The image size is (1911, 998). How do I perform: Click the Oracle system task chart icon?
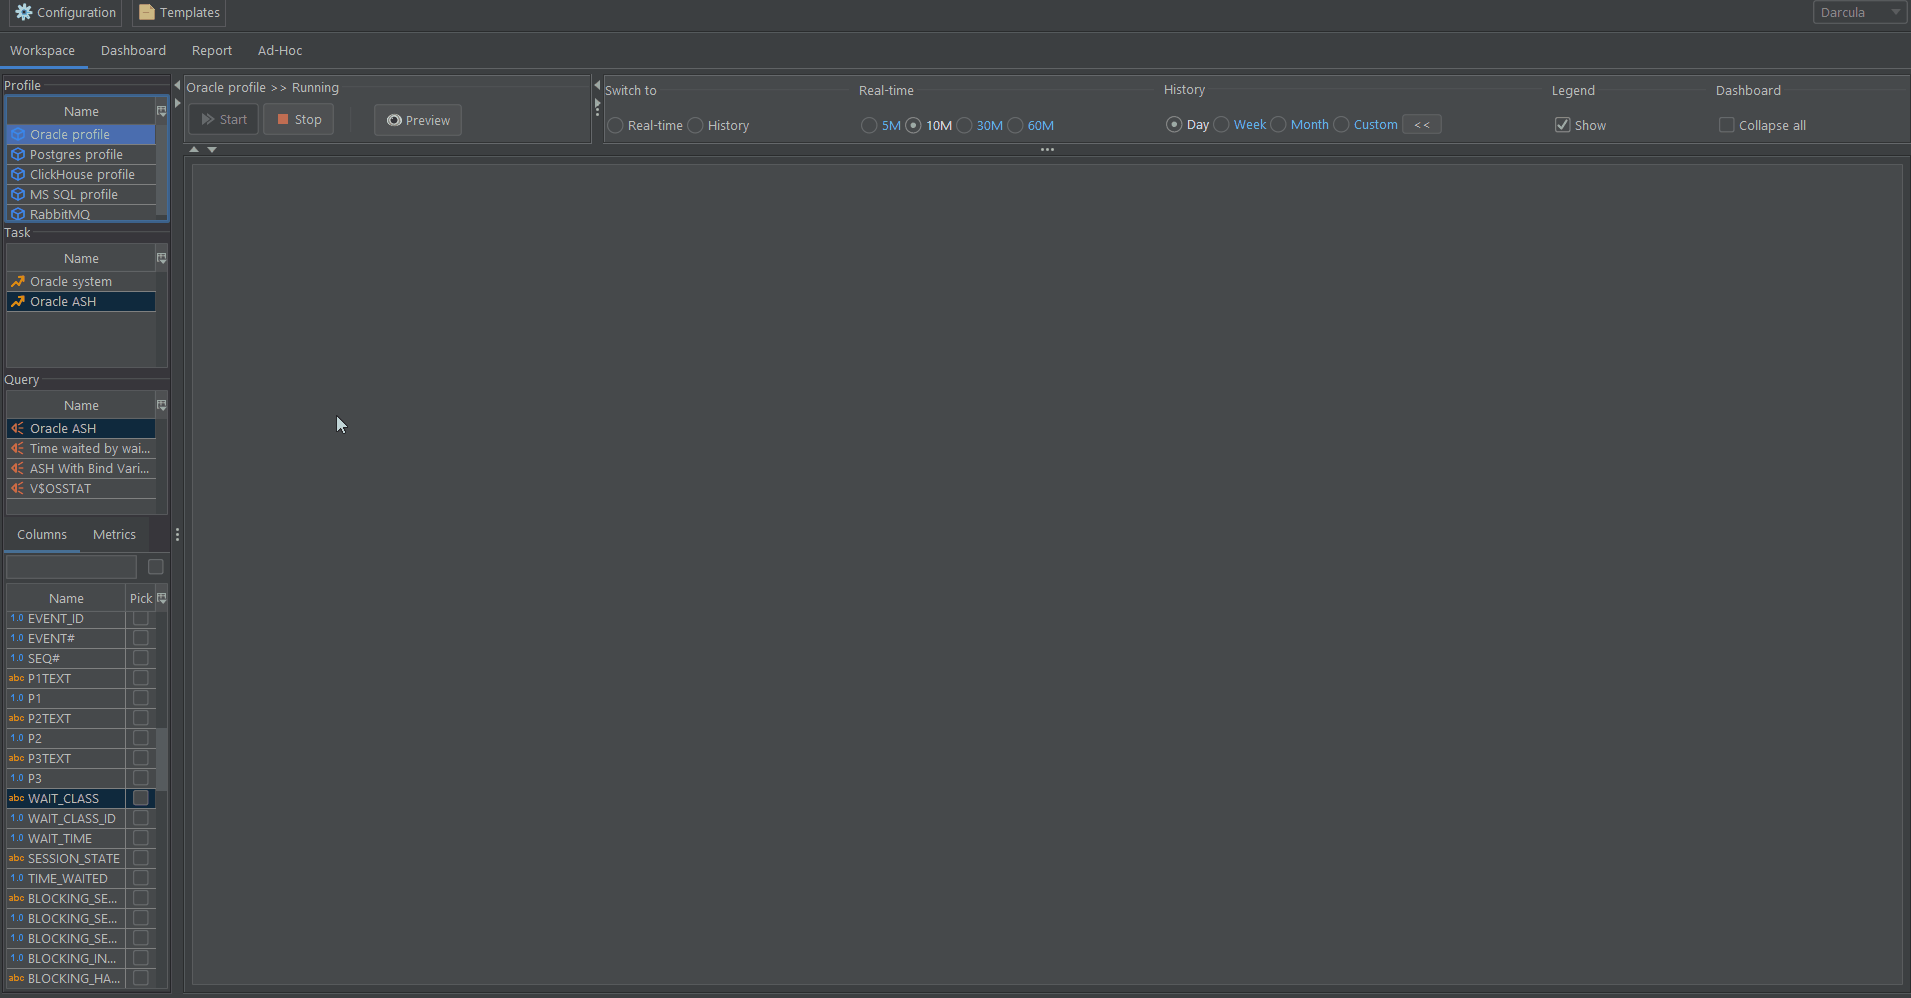point(18,281)
